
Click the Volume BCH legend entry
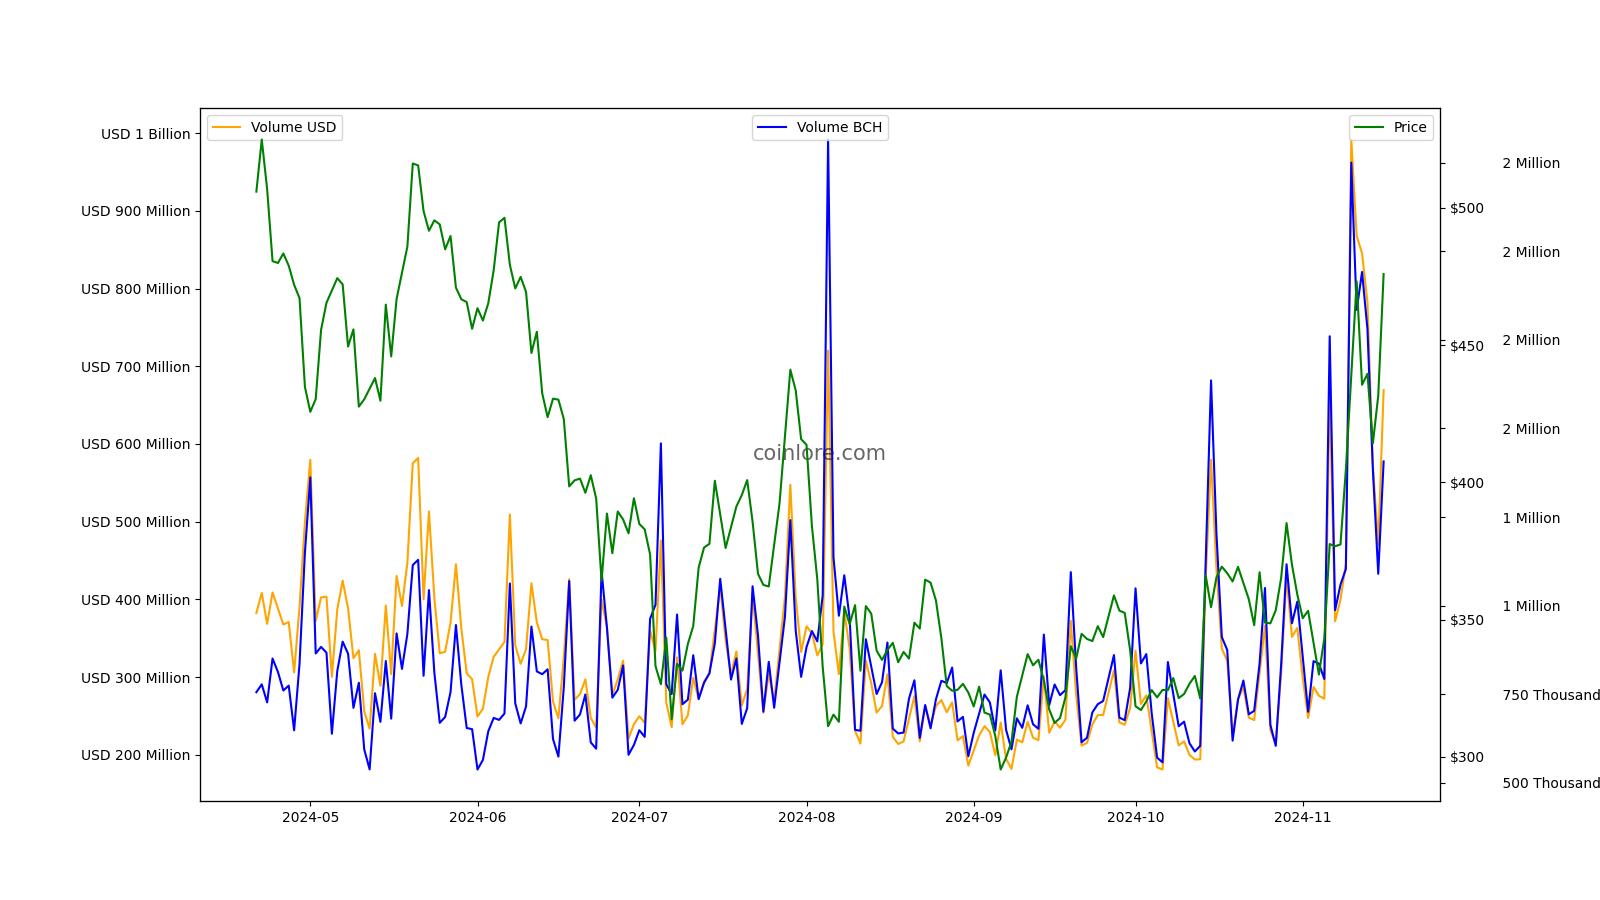tap(820, 128)
